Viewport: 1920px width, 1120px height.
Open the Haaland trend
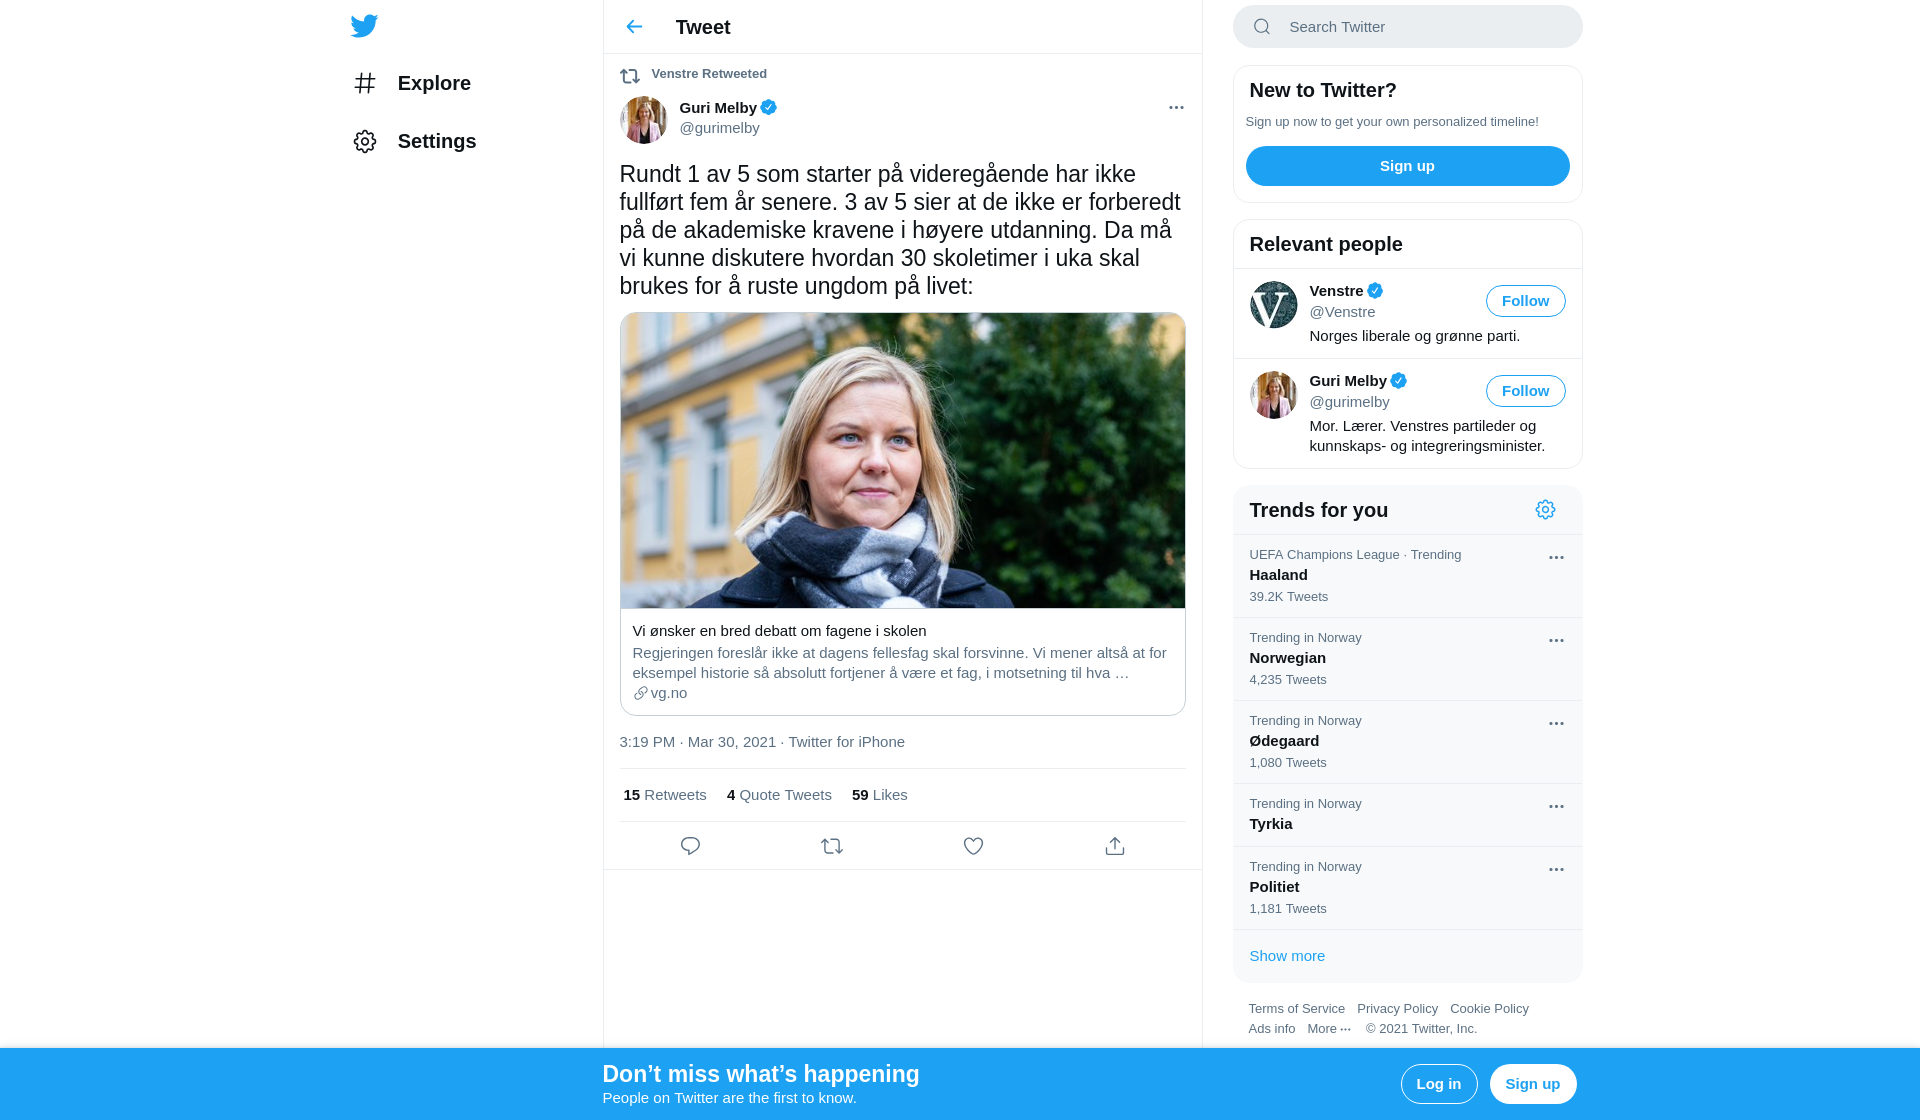click(1408, 576)
